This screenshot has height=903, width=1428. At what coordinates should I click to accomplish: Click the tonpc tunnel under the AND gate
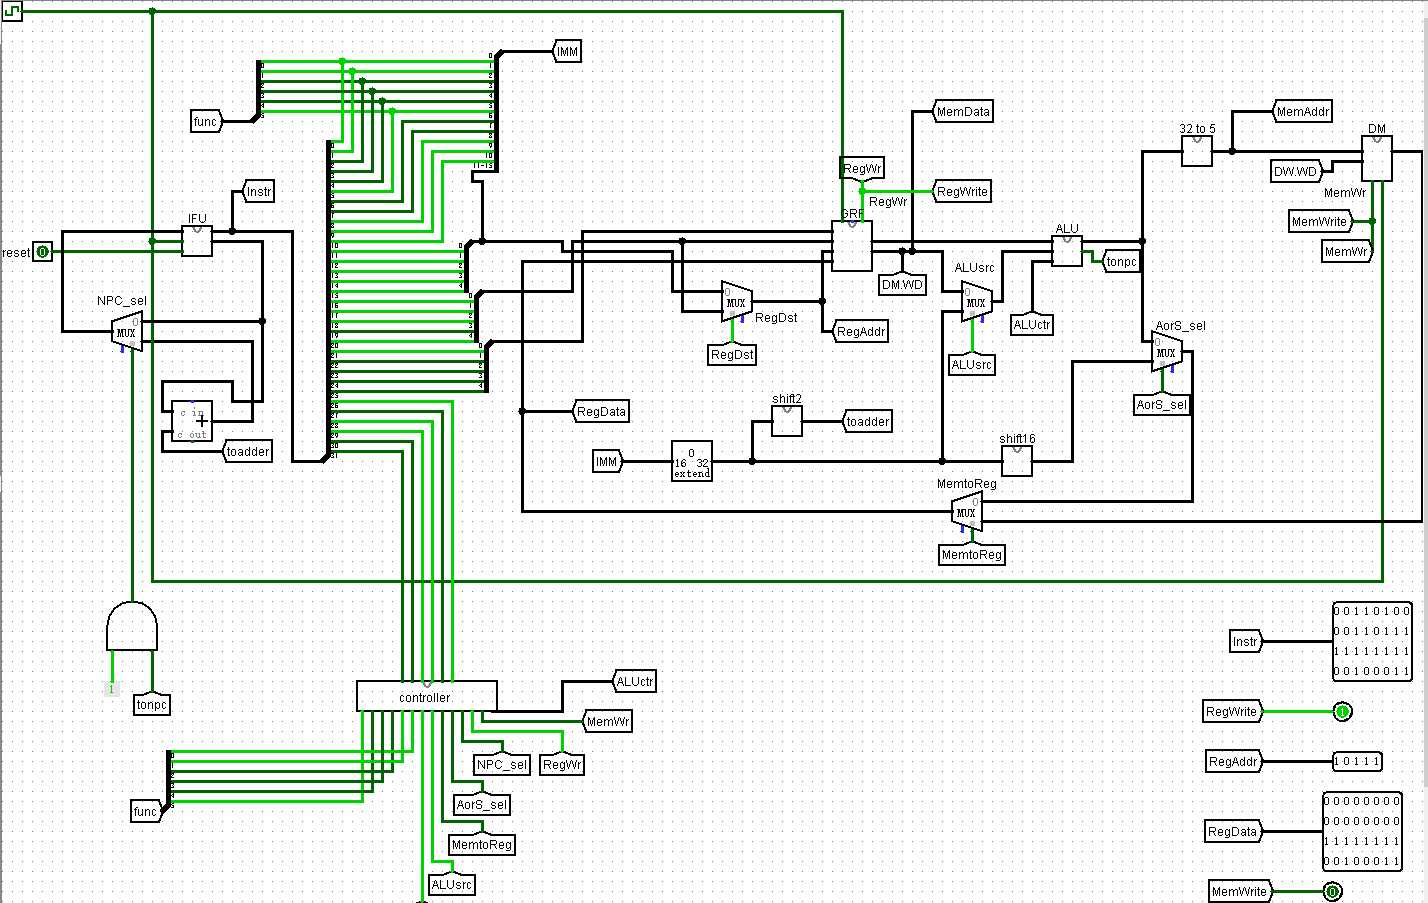(152, 705)
